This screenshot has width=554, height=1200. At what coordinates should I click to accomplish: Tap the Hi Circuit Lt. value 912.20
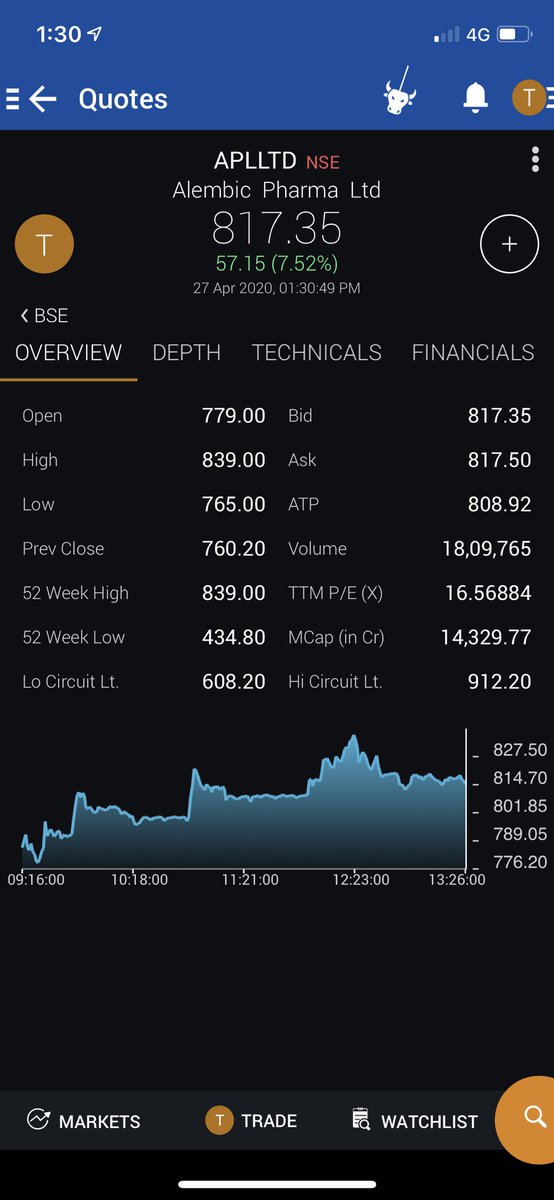500,681
